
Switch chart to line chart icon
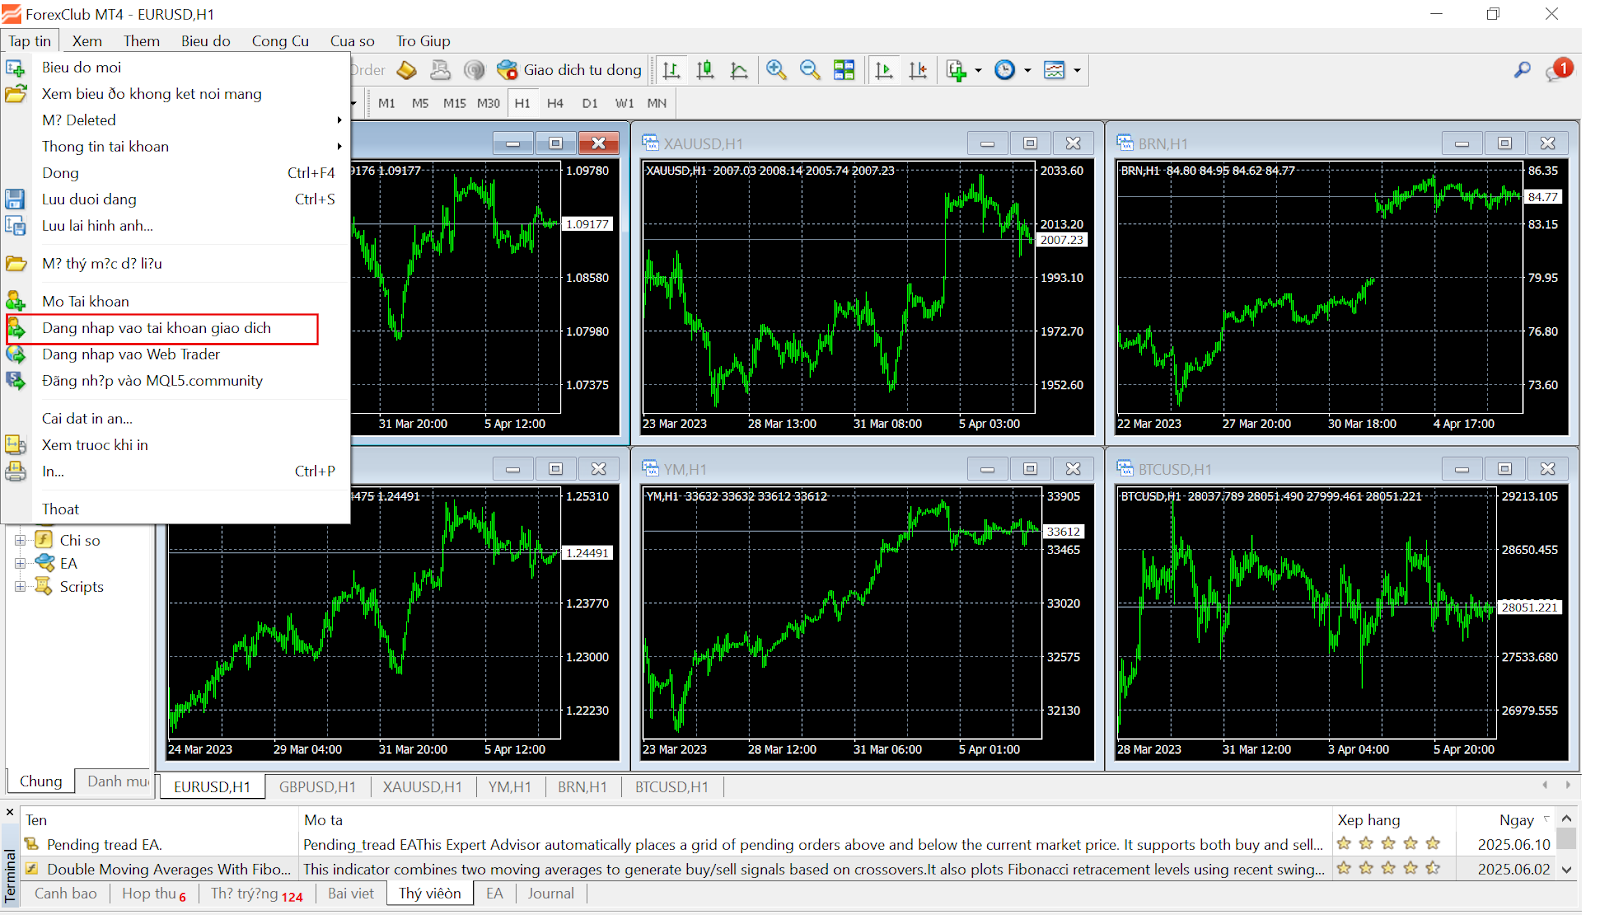click(x=740, y=70)
